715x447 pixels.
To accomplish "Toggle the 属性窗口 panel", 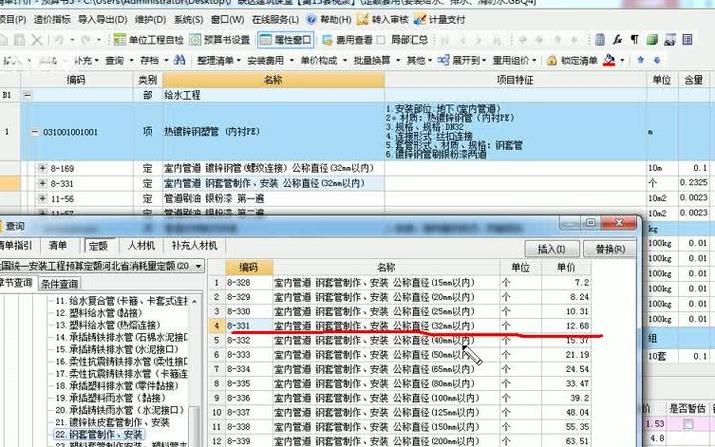I will 285,40.
